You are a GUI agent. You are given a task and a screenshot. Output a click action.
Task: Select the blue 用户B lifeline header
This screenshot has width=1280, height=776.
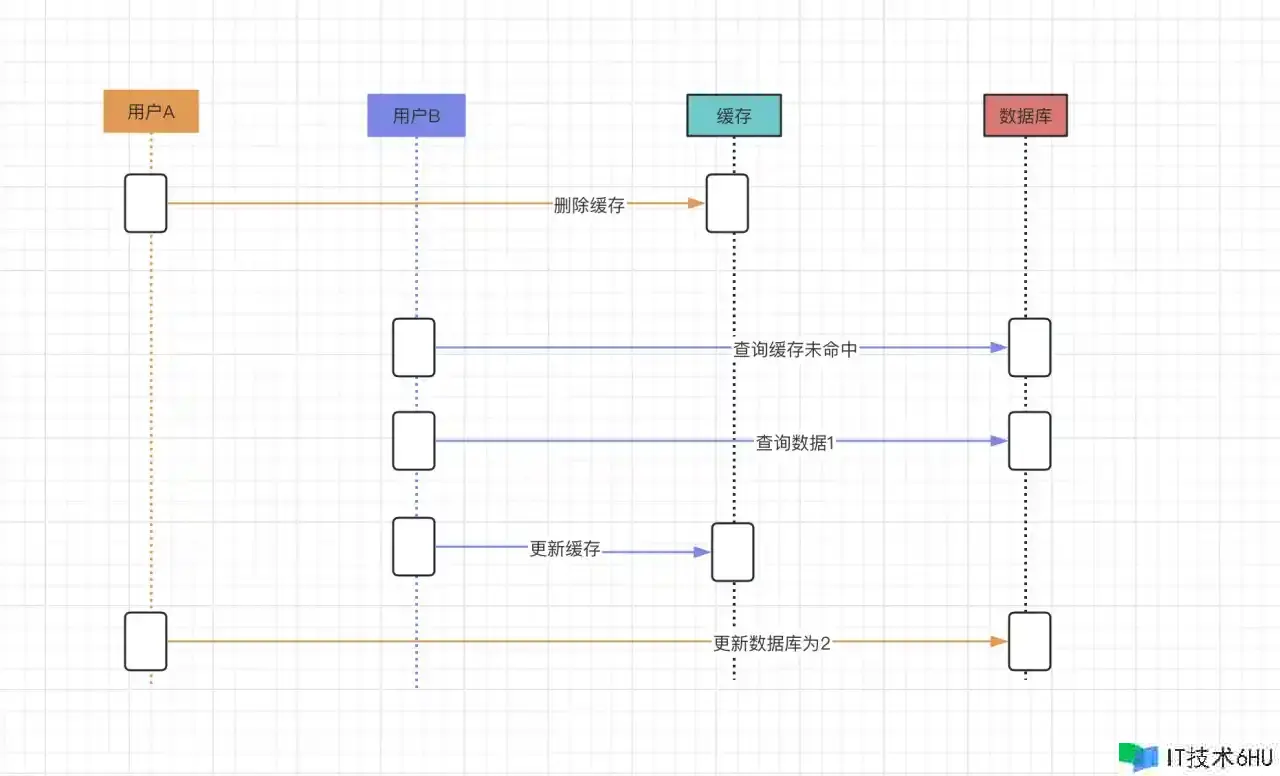416,115
